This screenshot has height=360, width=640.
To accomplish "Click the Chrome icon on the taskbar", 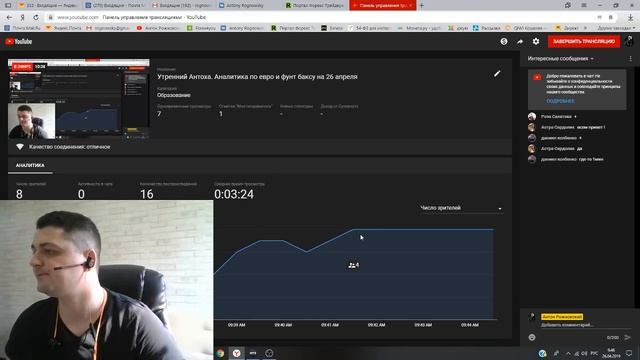I will 220,353.
